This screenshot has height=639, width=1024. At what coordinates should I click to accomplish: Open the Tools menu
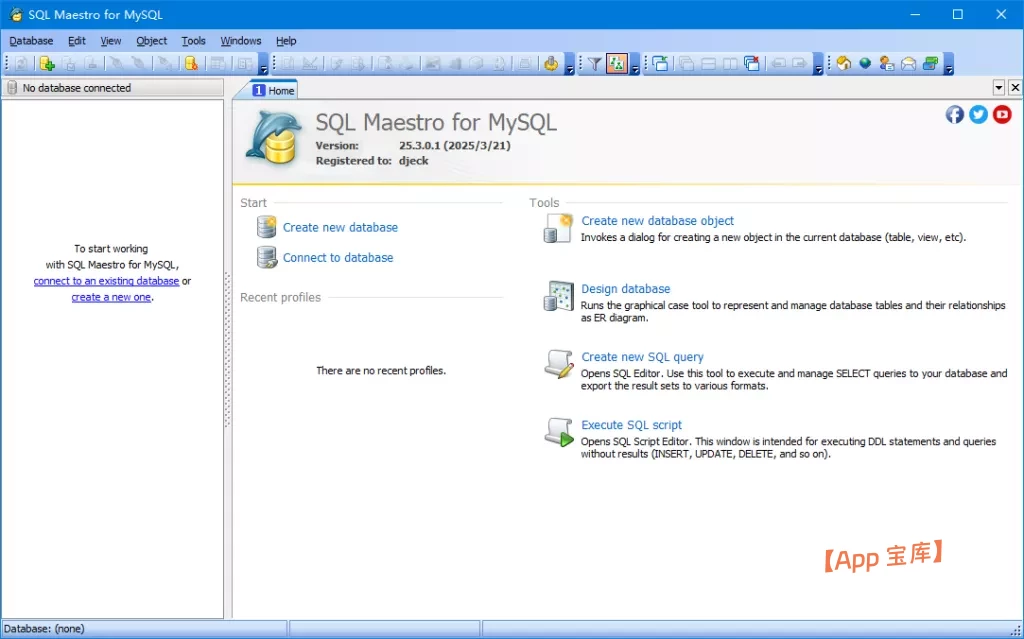193,41
